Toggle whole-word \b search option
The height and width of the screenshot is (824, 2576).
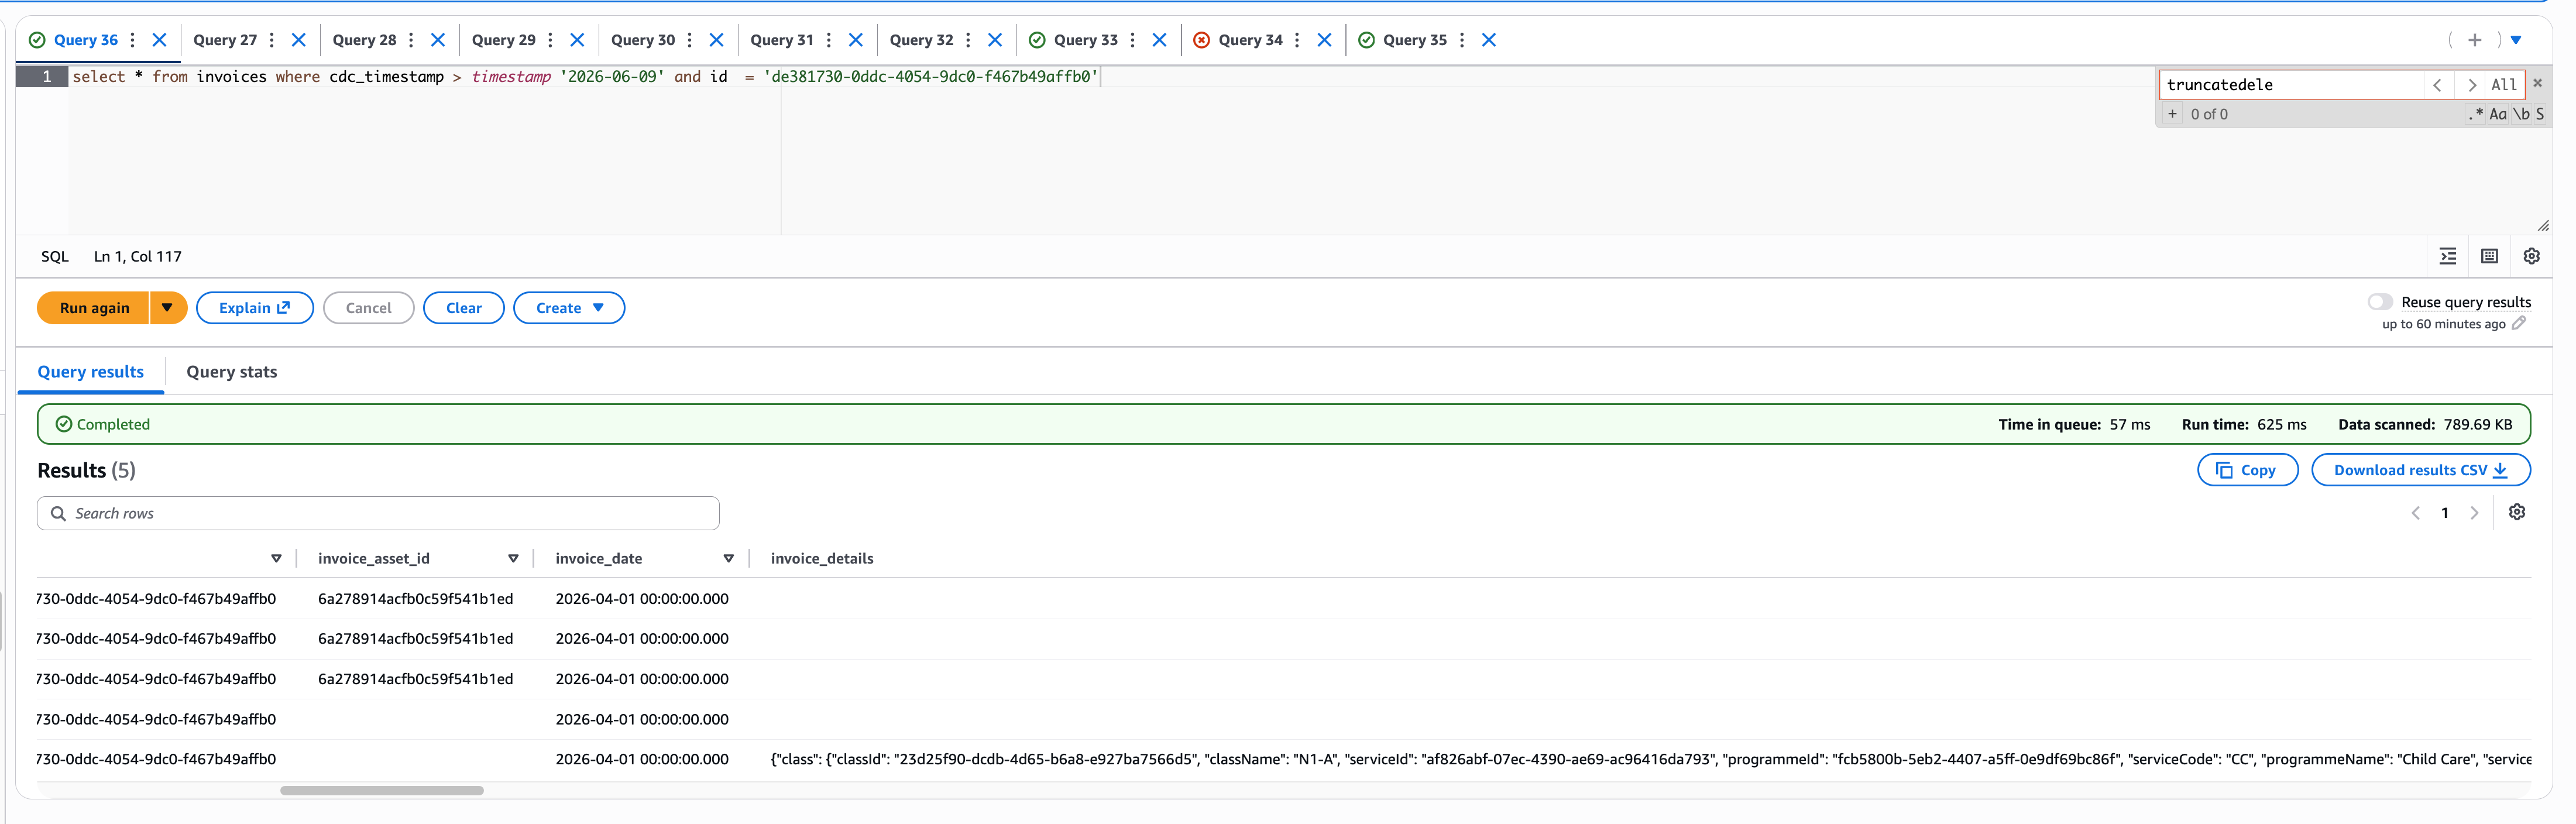2521,114
